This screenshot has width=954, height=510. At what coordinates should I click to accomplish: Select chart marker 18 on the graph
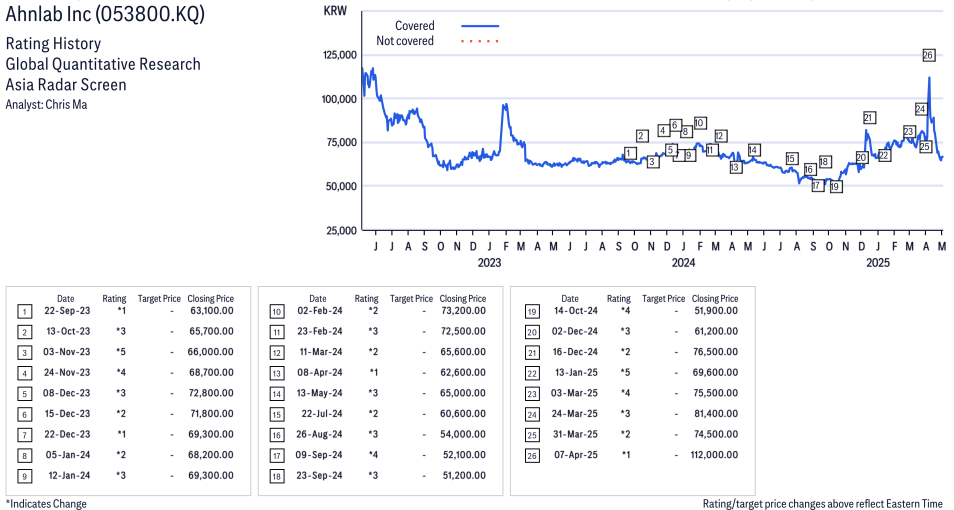tap(824, 162)
